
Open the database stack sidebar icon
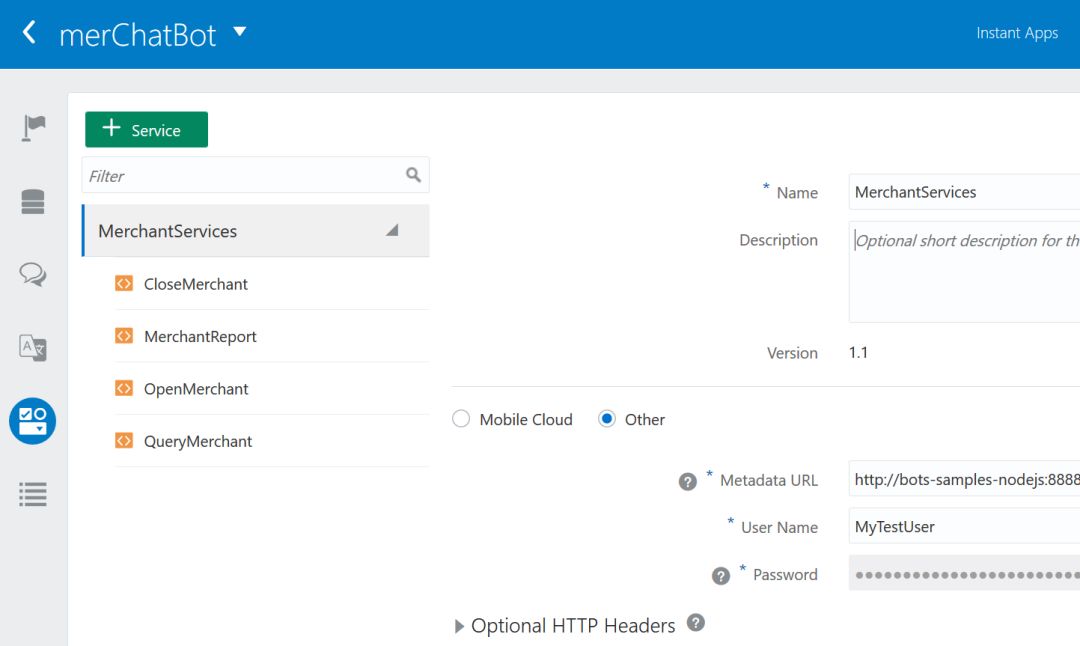coord(33,202)
